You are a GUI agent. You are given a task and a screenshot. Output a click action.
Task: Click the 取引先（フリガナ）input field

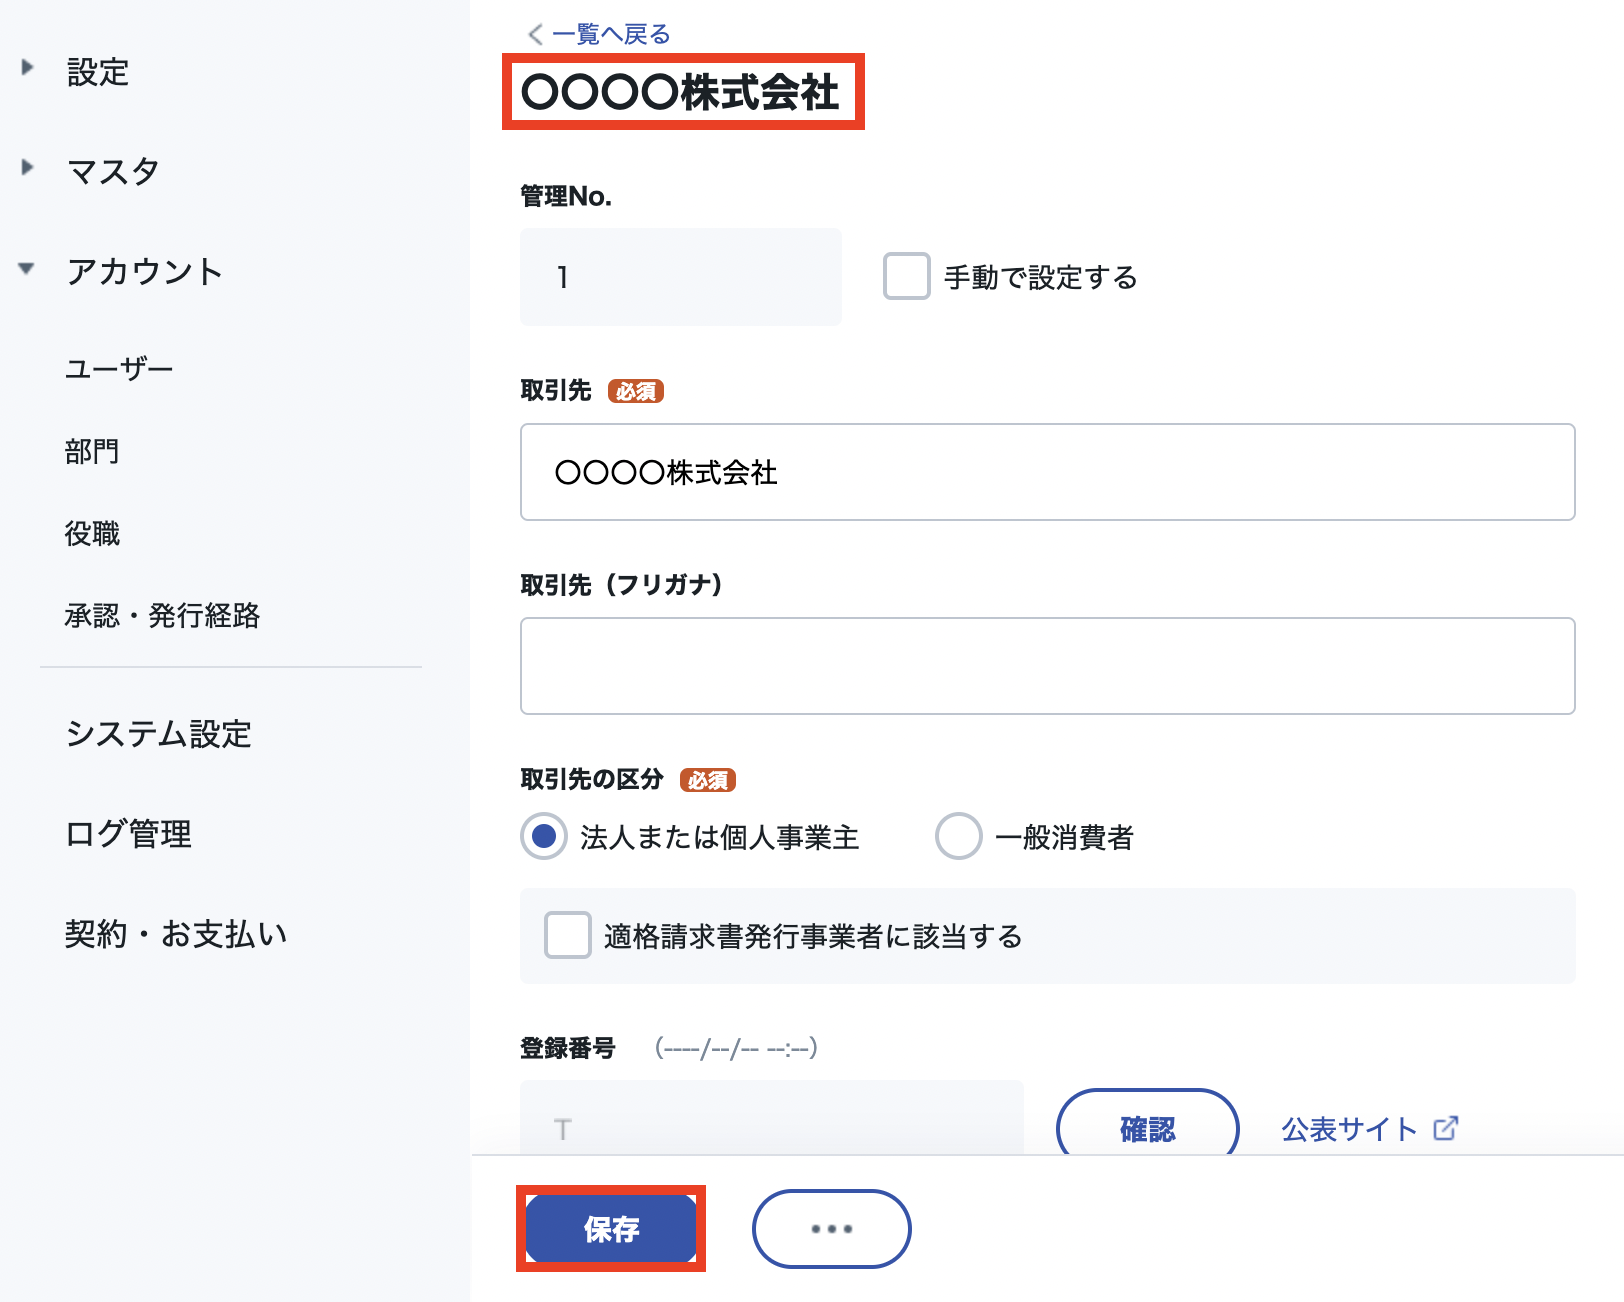coord(1048,666)
